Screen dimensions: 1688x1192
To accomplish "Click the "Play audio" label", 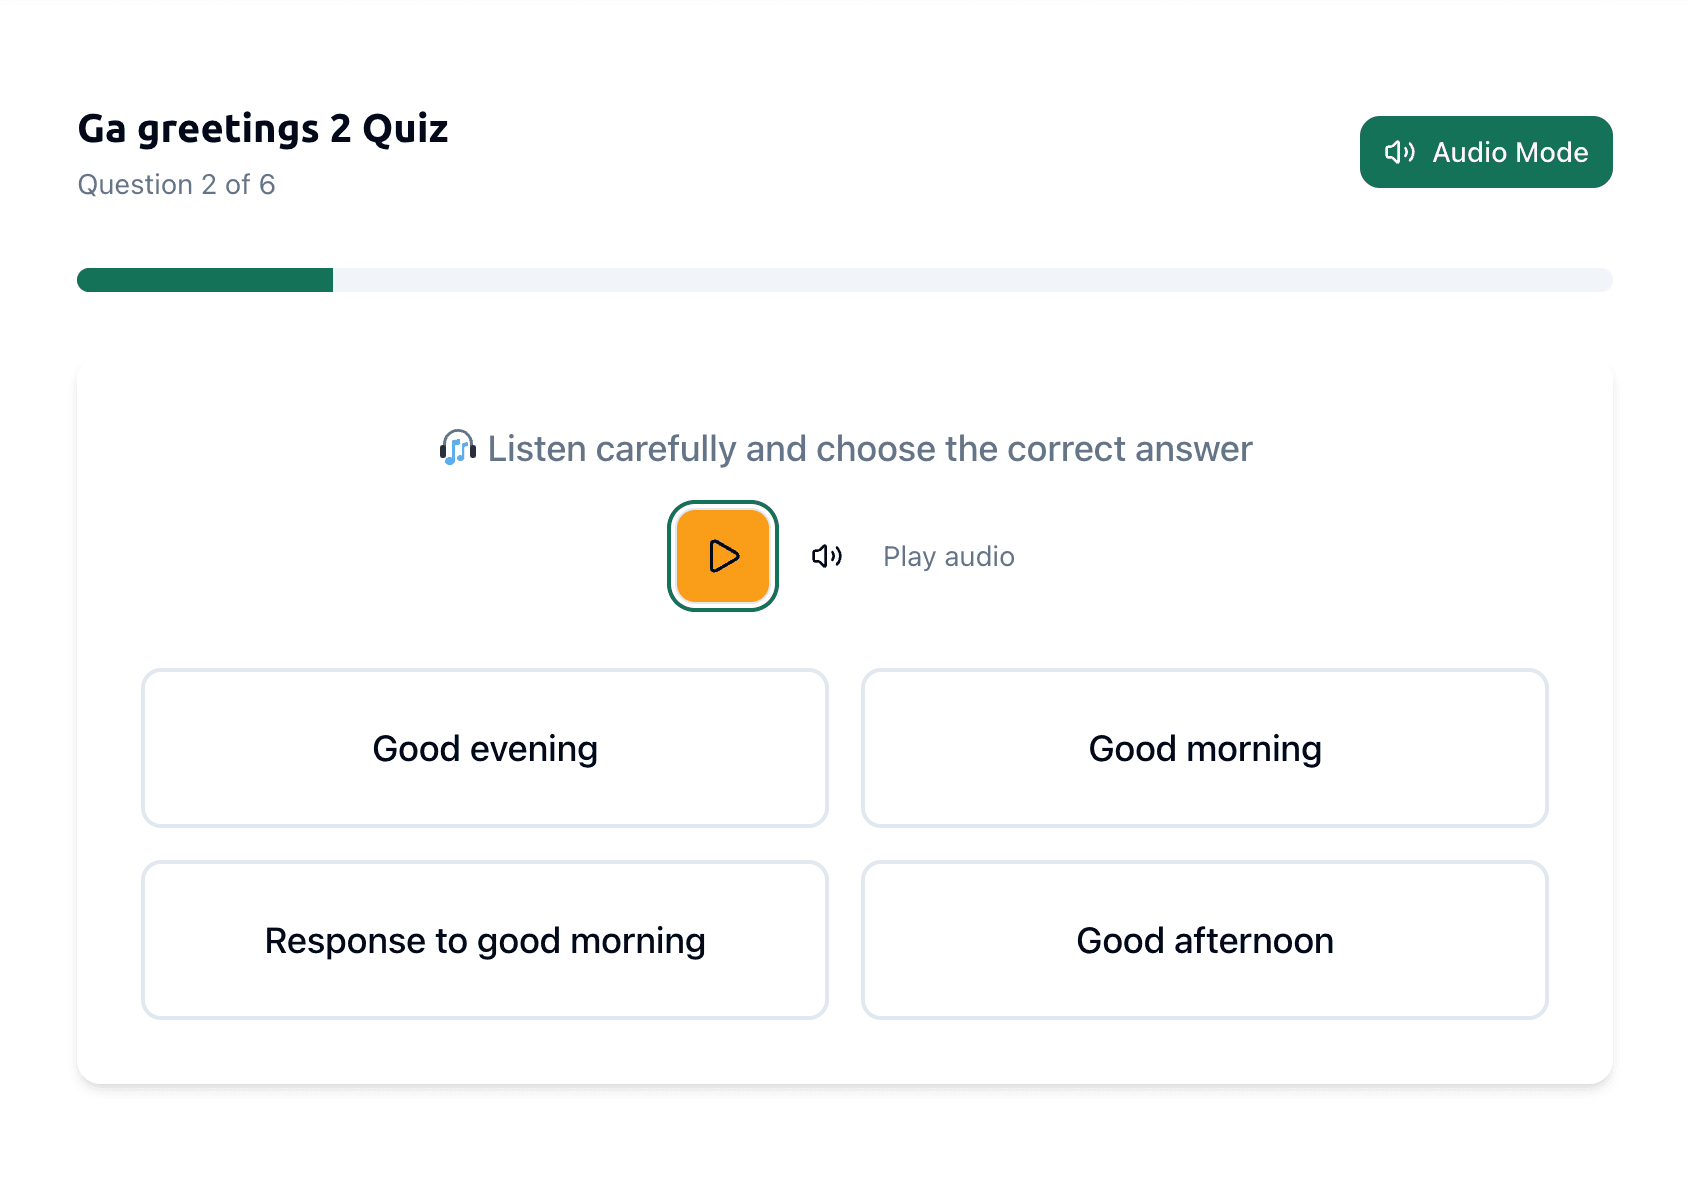I will click(948, 556).
